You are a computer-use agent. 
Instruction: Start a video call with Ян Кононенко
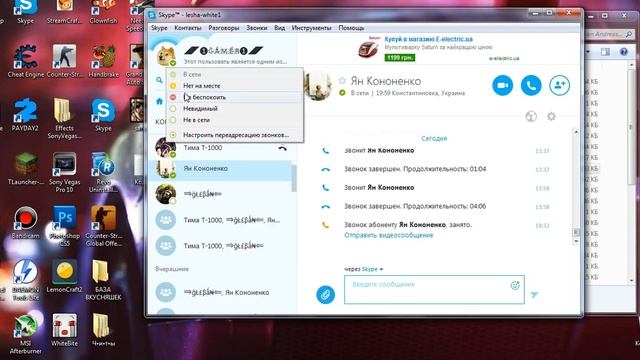[x=502, y=85]
